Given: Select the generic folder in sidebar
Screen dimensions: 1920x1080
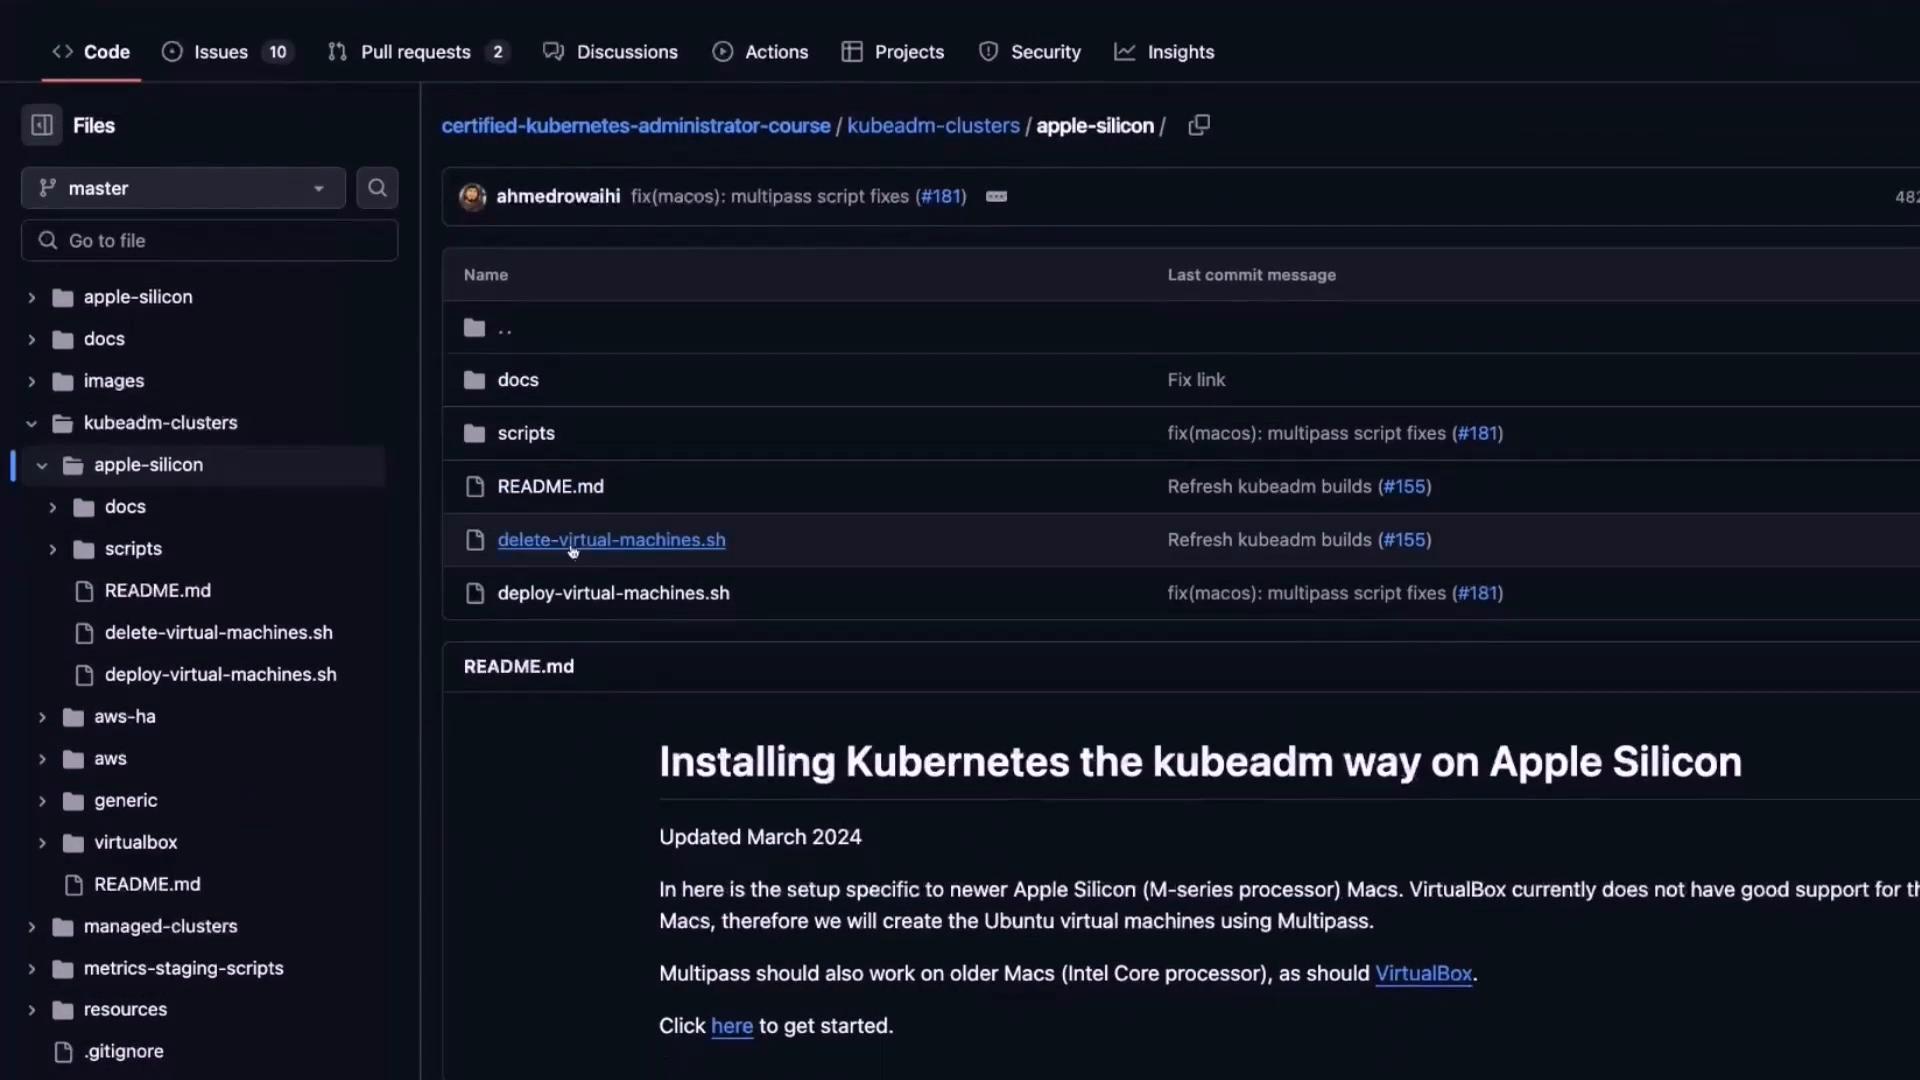Looking at the screenshot, I should [125, 801].
